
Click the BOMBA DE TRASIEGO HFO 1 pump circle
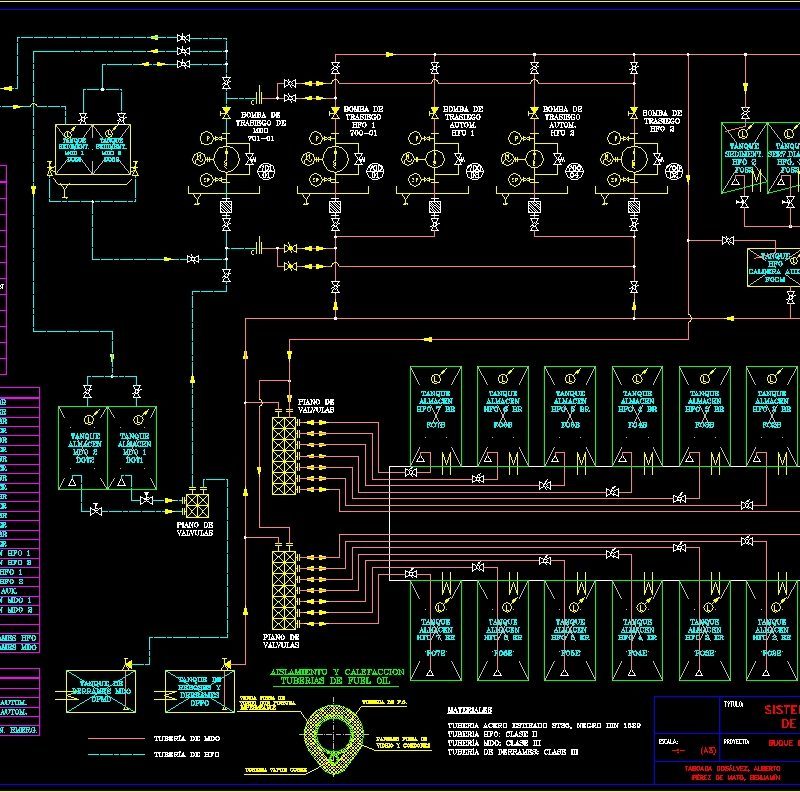coord(335,159)
